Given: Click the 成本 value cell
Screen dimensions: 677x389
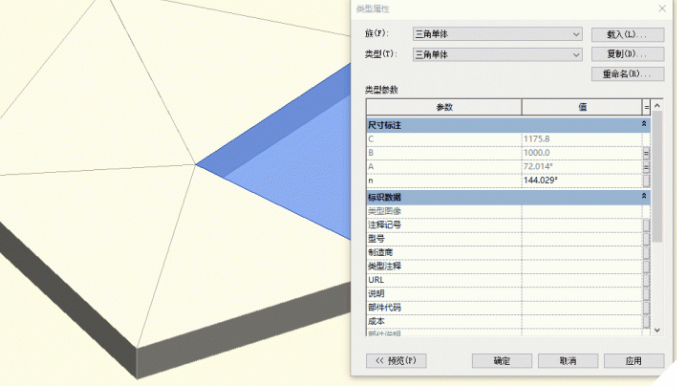Looking at the screenshot, I should pyautogui.click(x=582, y=322).
